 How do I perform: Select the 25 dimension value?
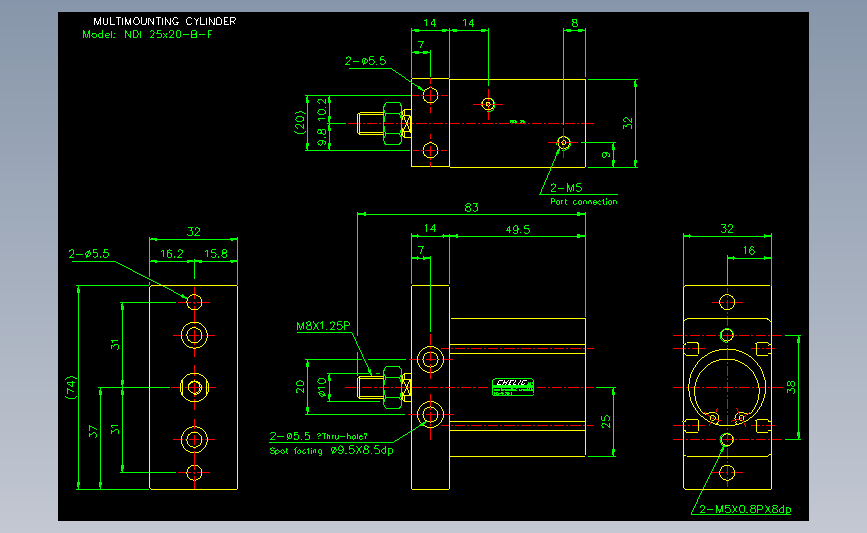pyautogui.click(x=605, y=421)
